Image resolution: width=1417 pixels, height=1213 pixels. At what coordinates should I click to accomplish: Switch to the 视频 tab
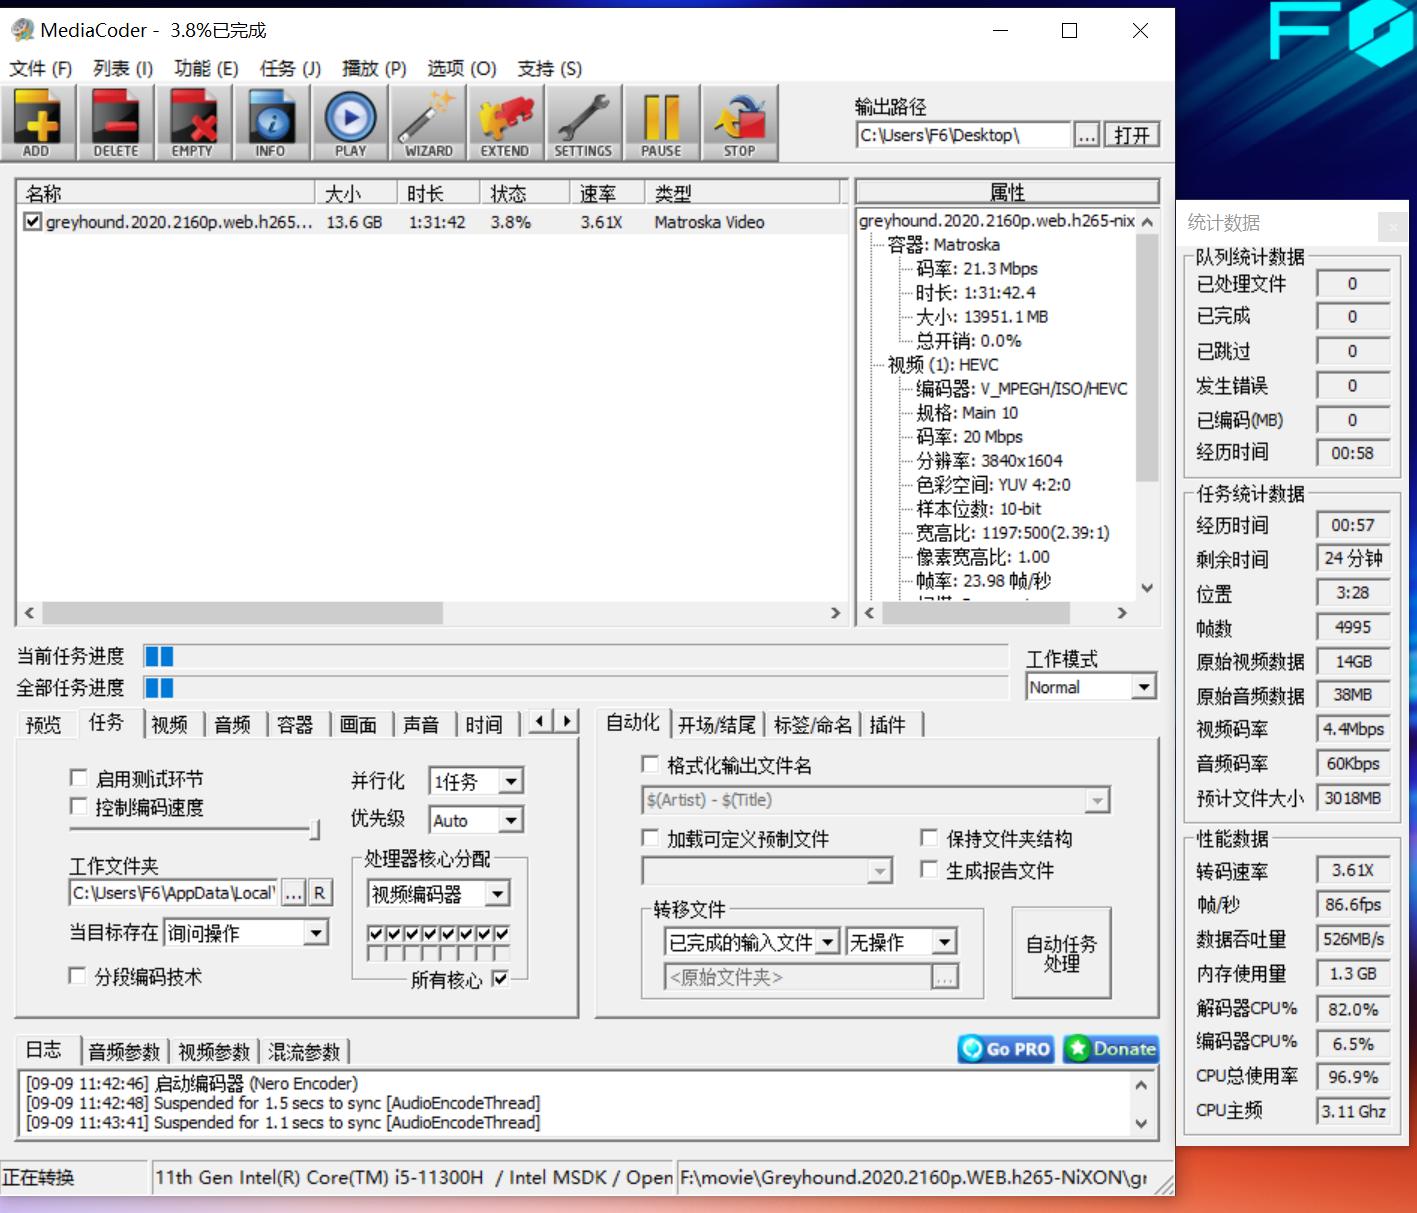(x=169, y=724)
